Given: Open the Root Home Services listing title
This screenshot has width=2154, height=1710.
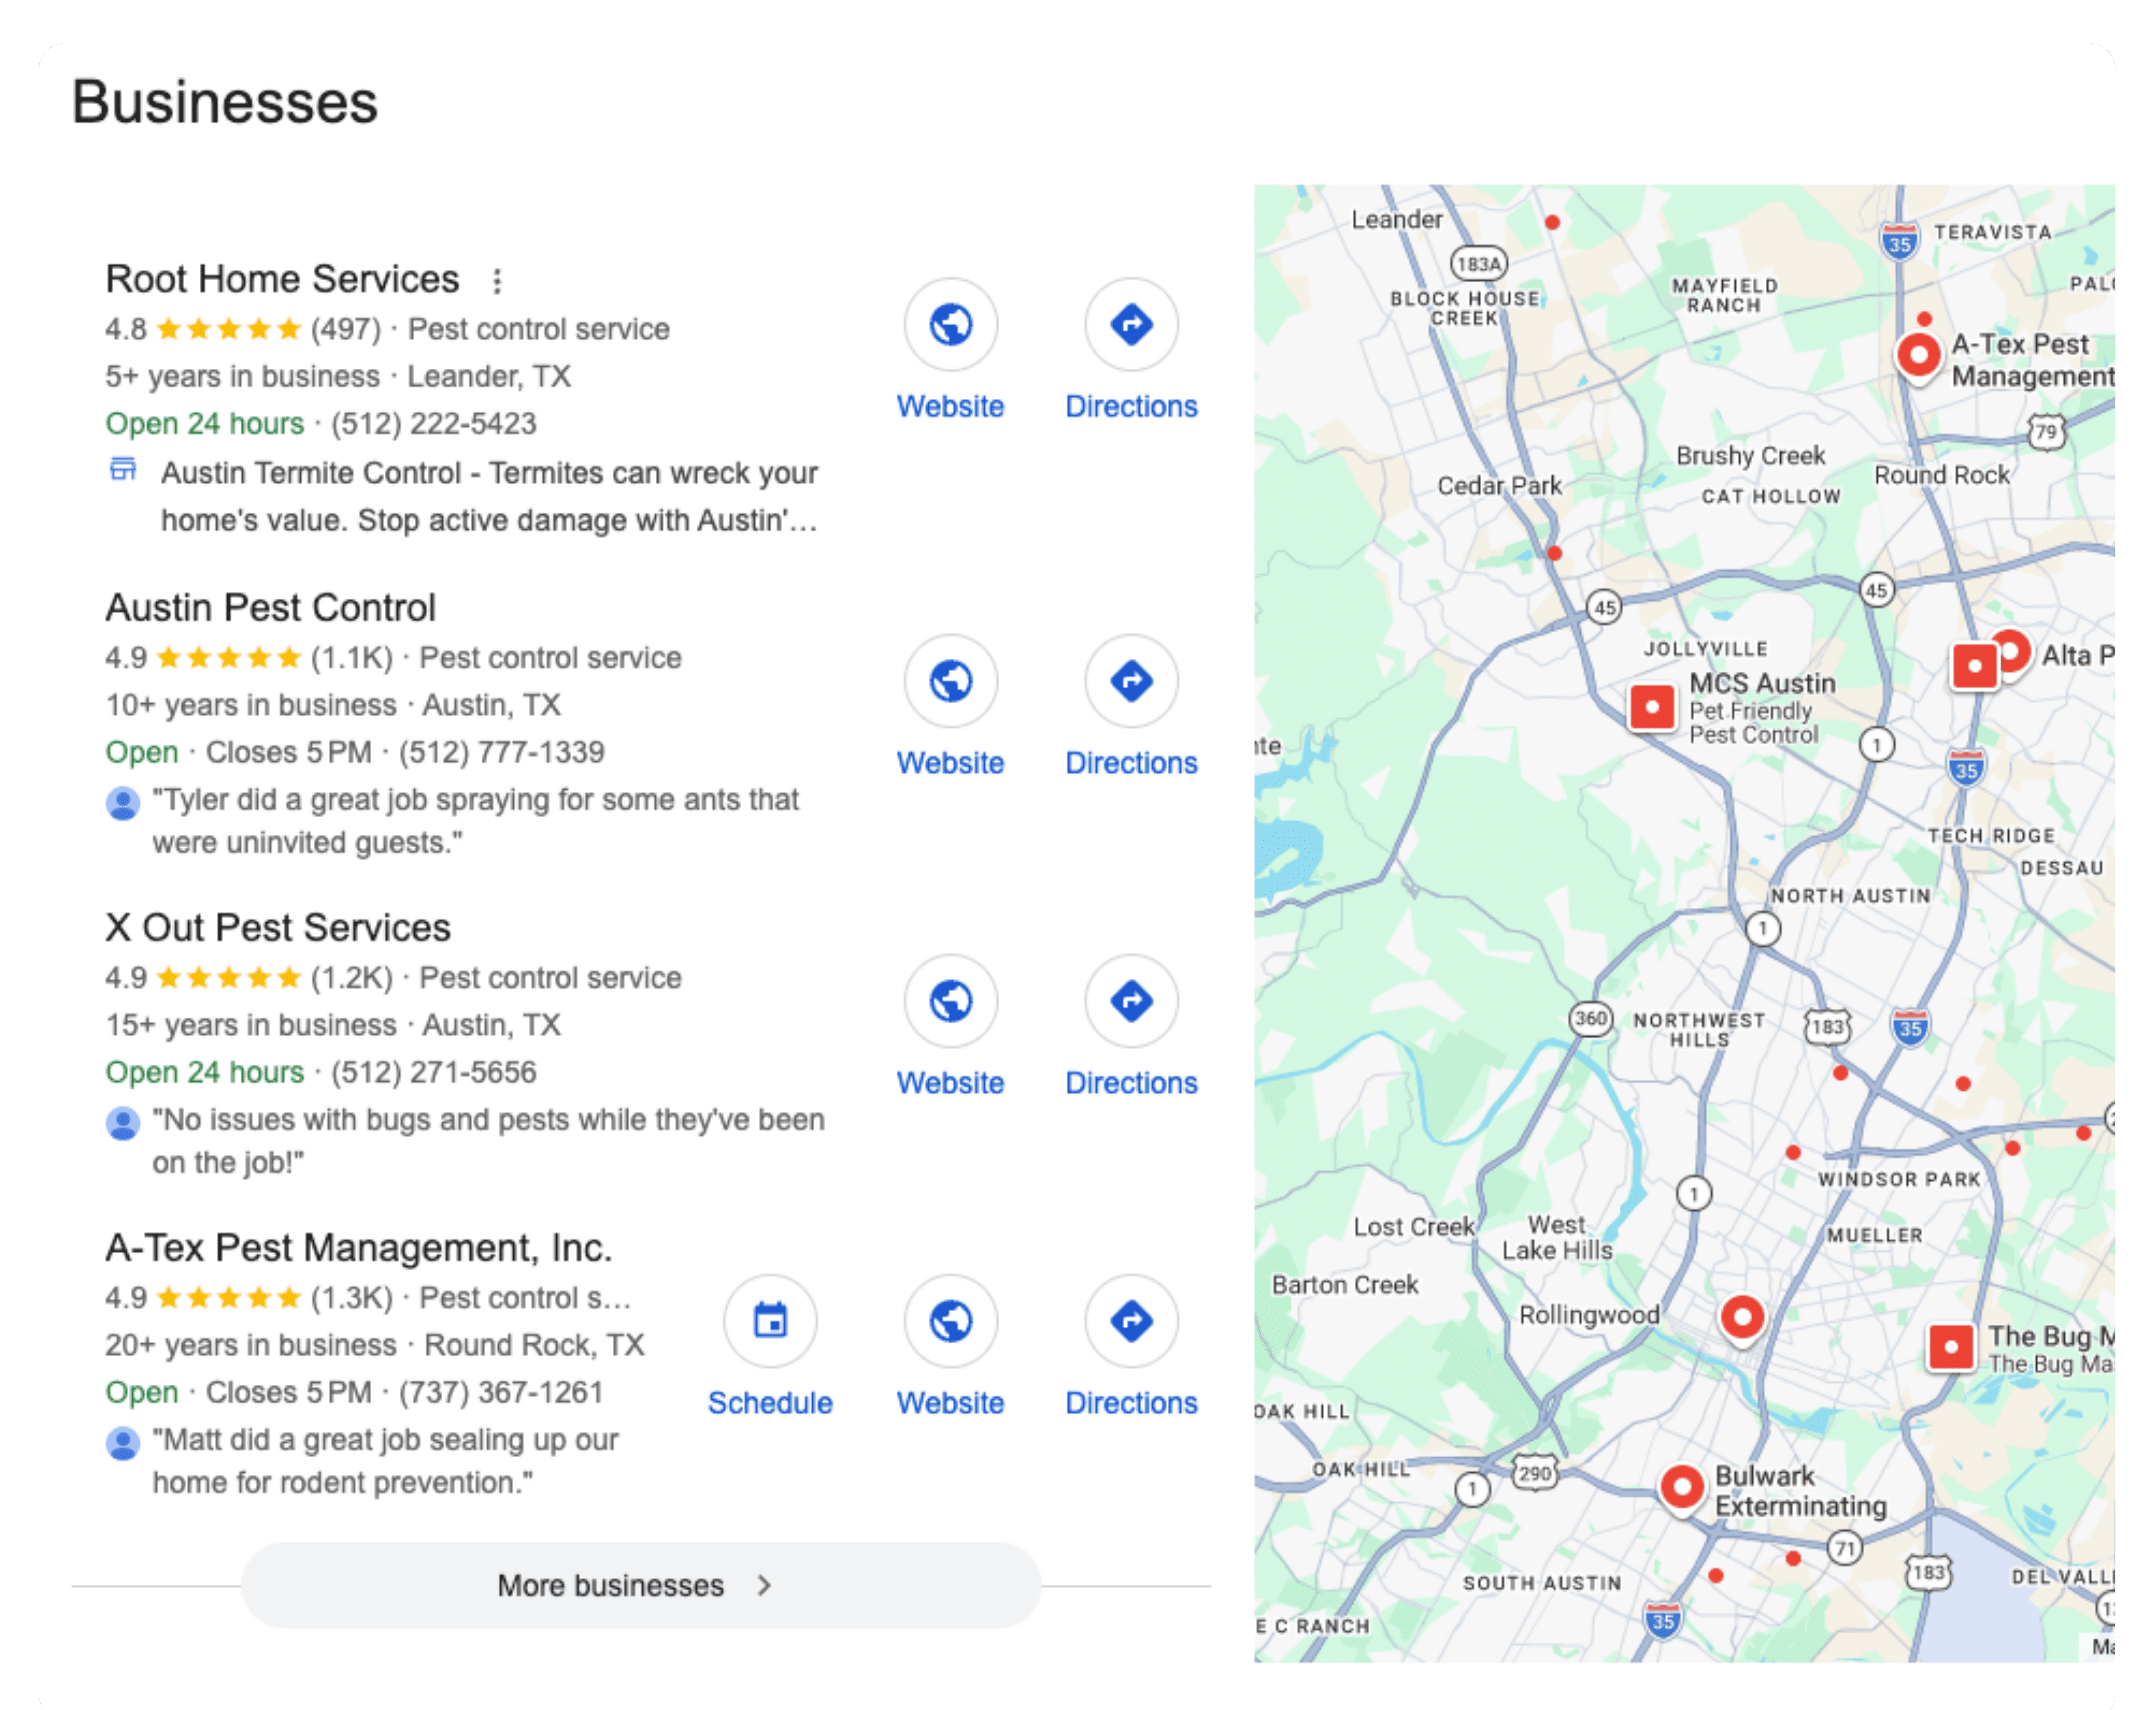Looking at the screenshot, I should [282, 279].
